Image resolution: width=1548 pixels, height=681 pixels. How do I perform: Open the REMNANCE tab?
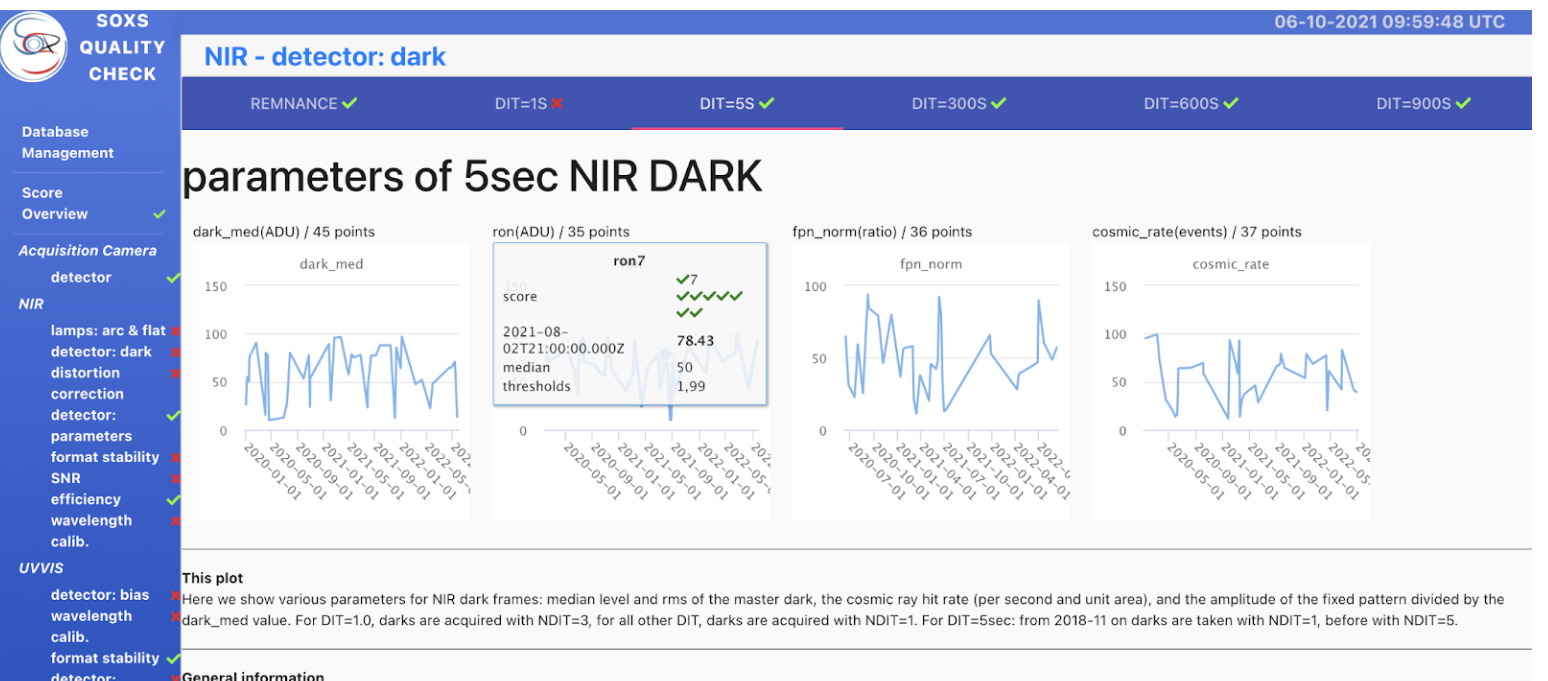tap(303, 103)
